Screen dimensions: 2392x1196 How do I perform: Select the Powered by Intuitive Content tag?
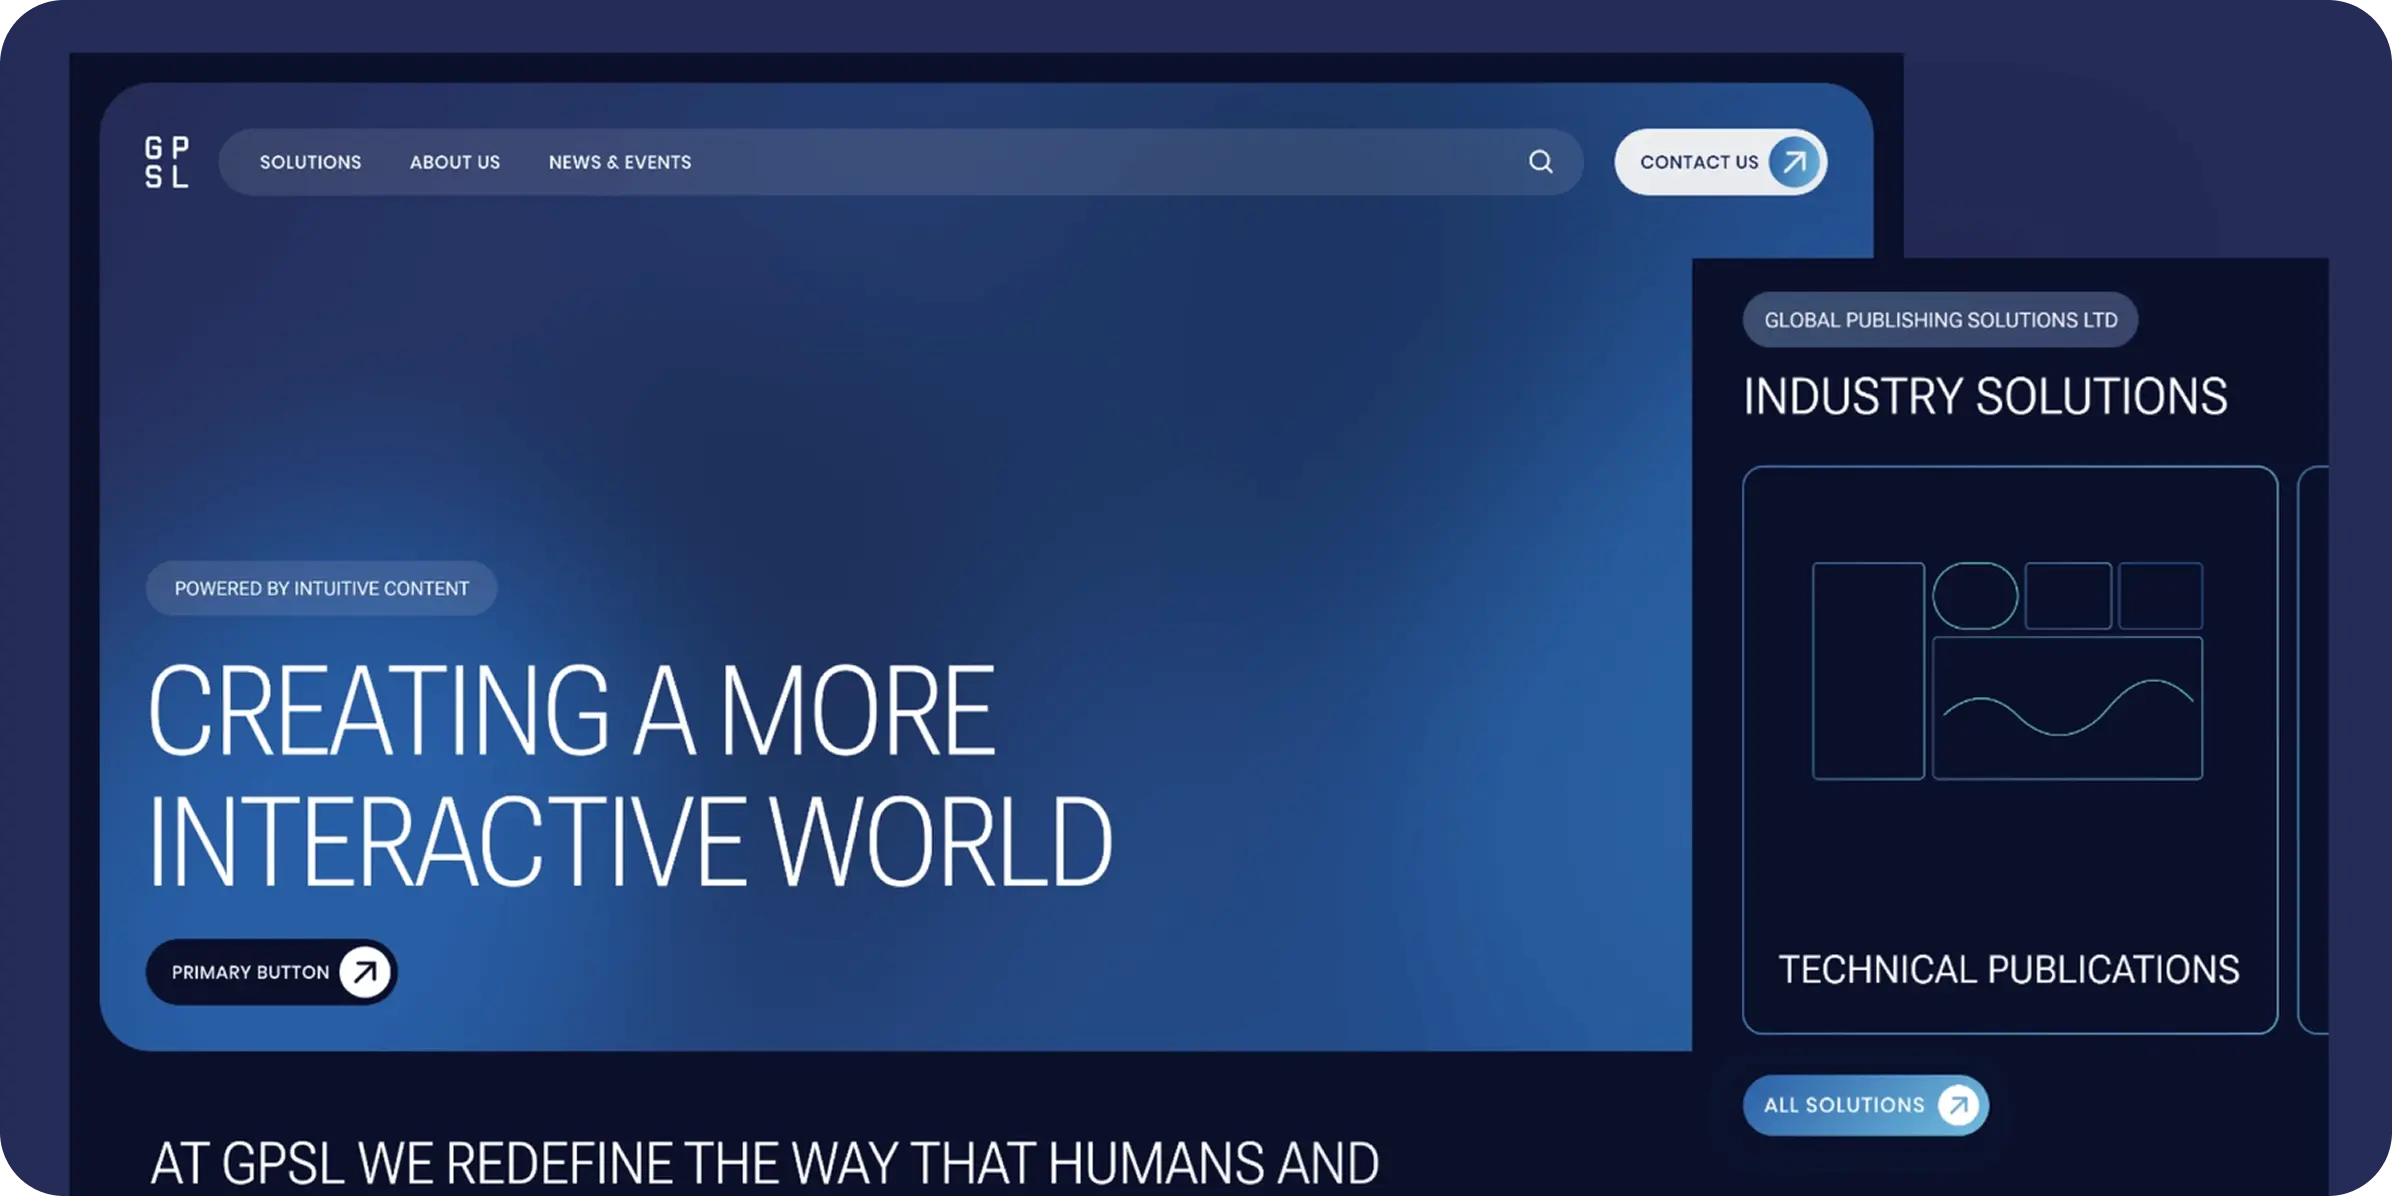click(321, 589)
